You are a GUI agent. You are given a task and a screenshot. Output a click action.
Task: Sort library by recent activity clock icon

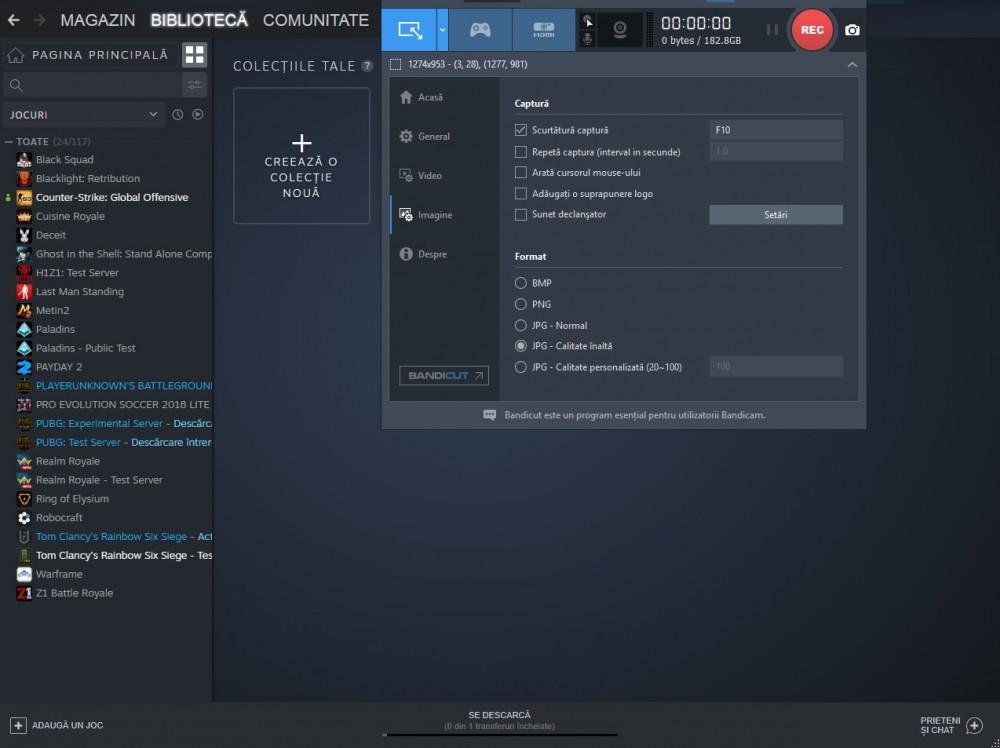[x=178, y=115]
